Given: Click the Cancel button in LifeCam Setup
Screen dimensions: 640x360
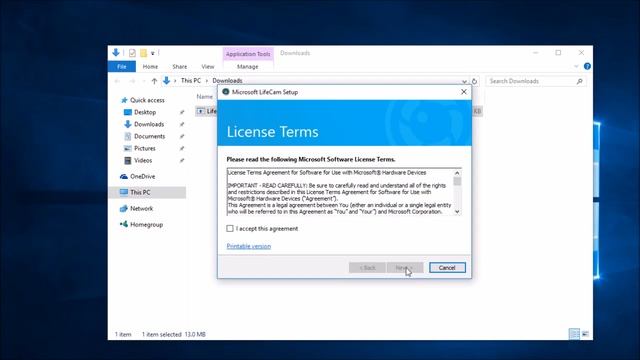Looking at the screenshot, I should pyautogui.click(x=447, y=268).
